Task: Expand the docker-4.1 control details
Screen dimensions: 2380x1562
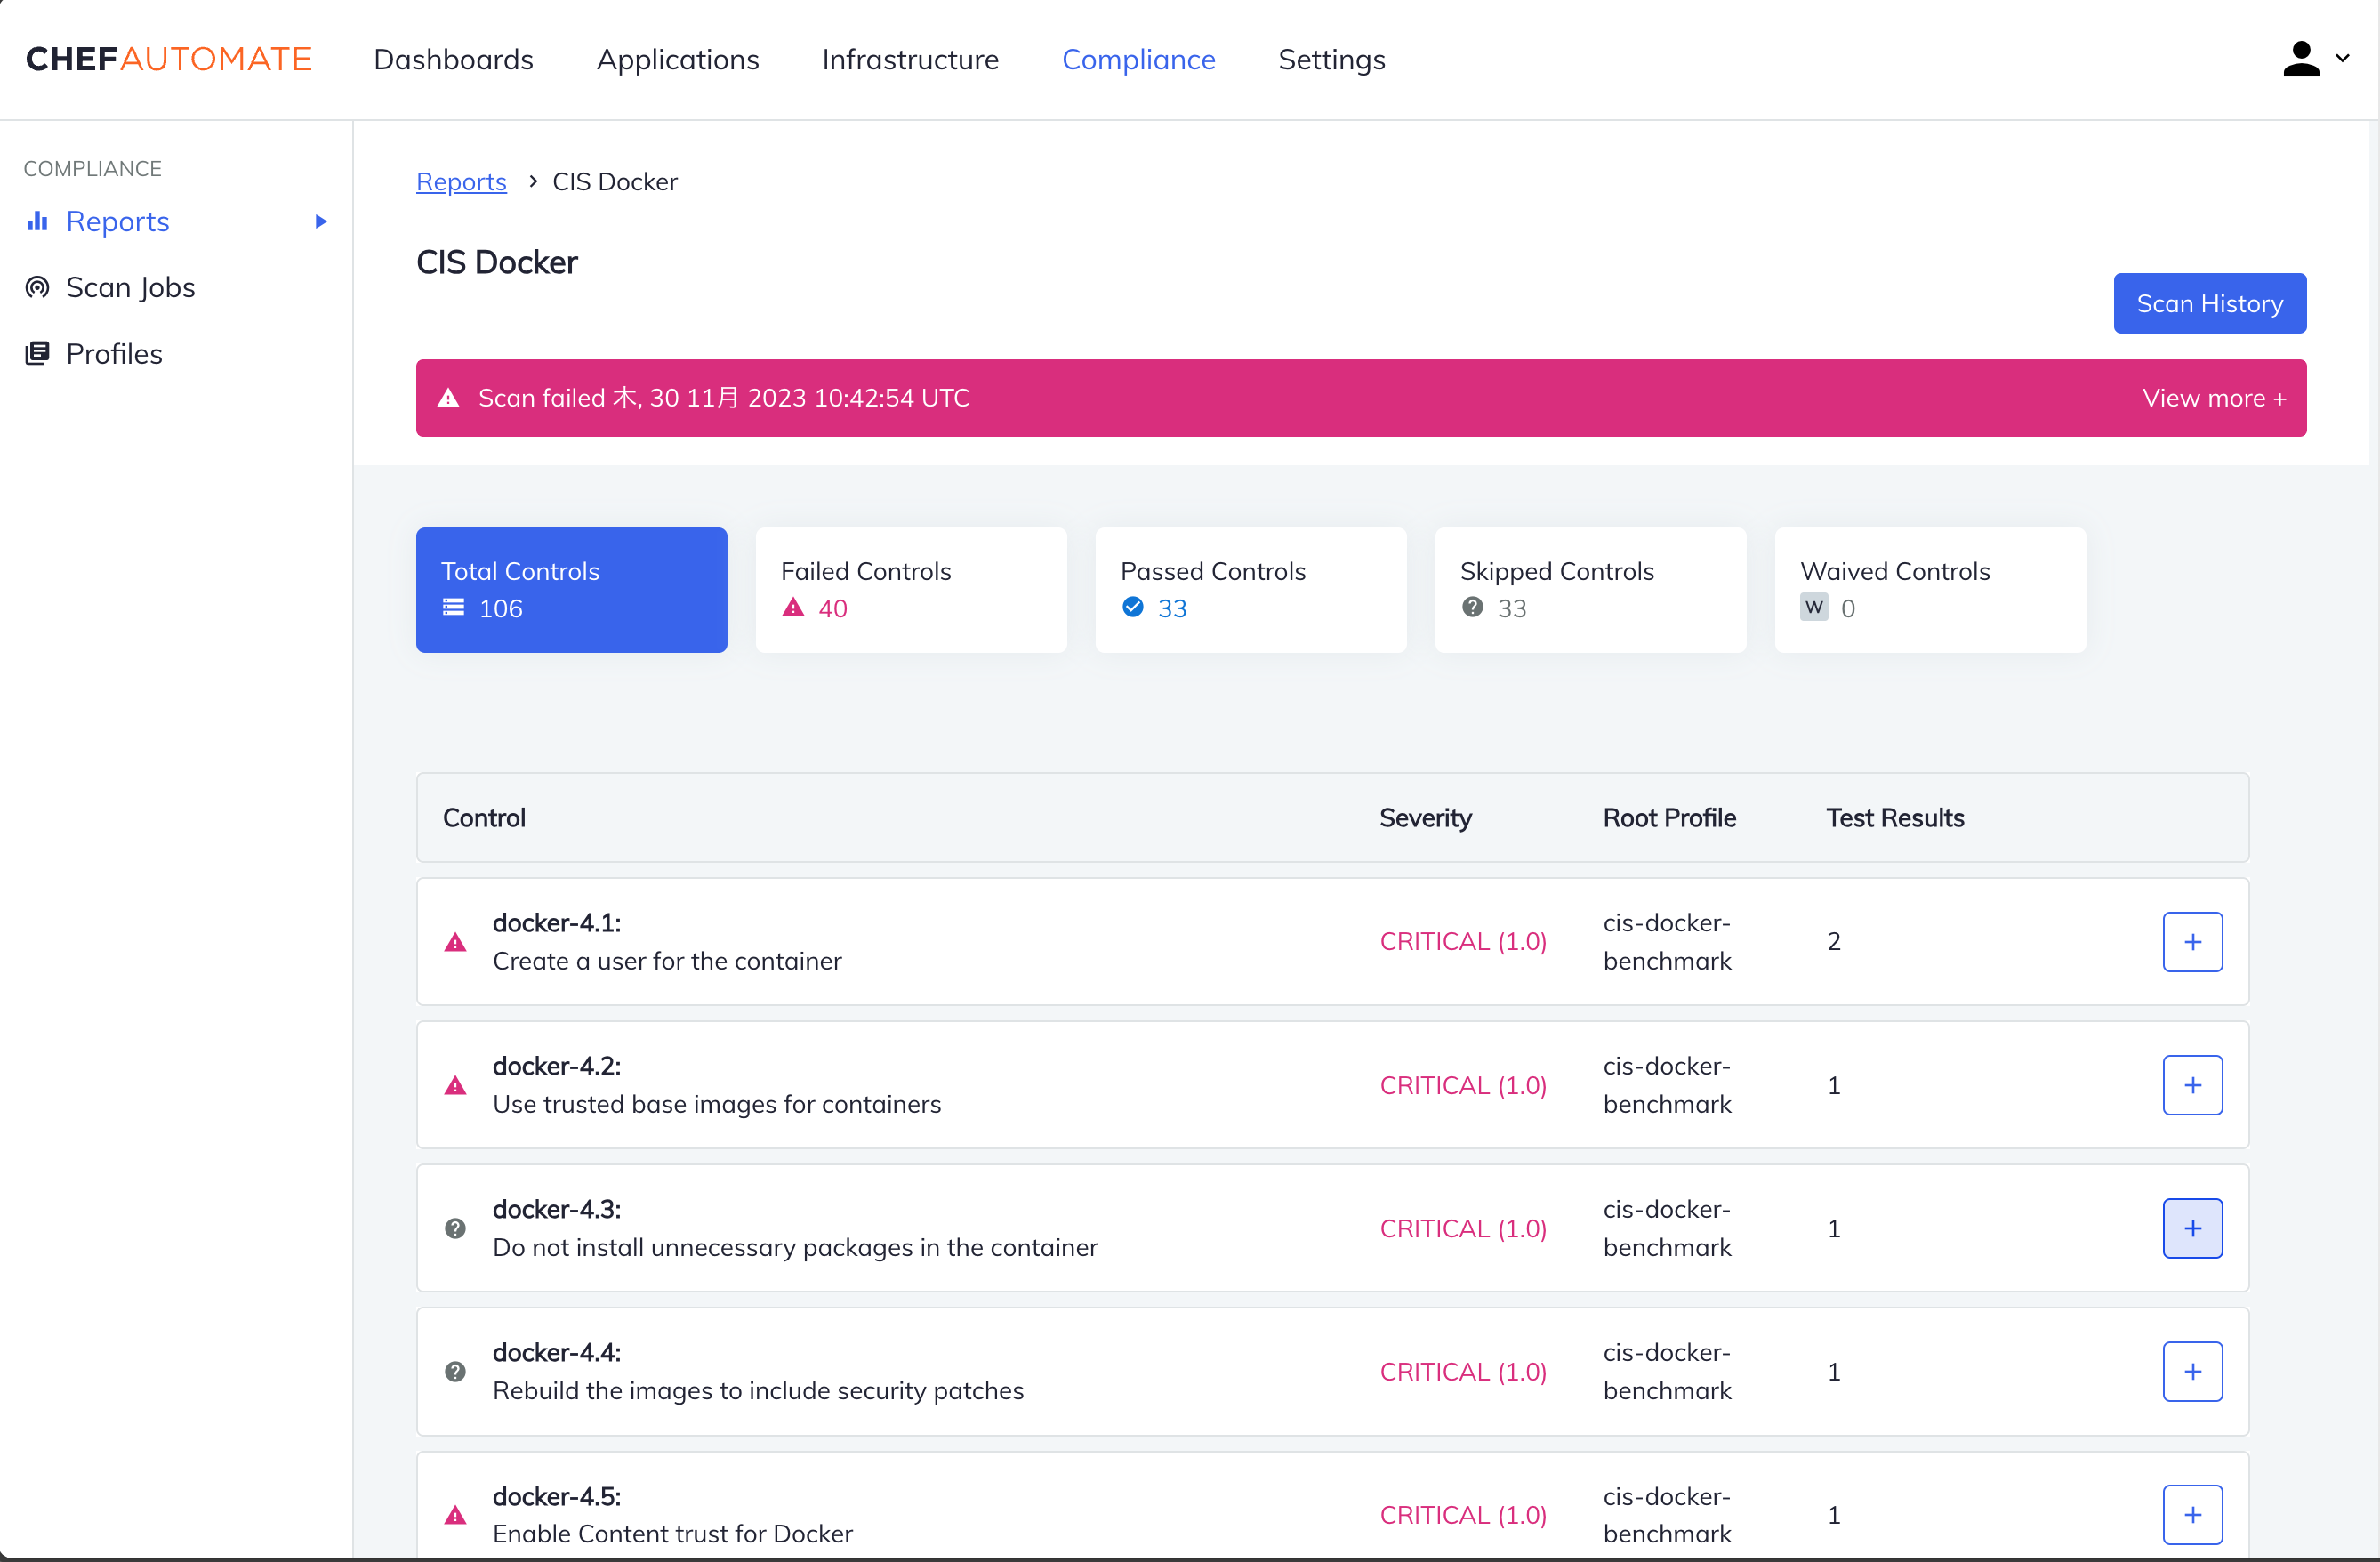Action: pos(2192,942)
